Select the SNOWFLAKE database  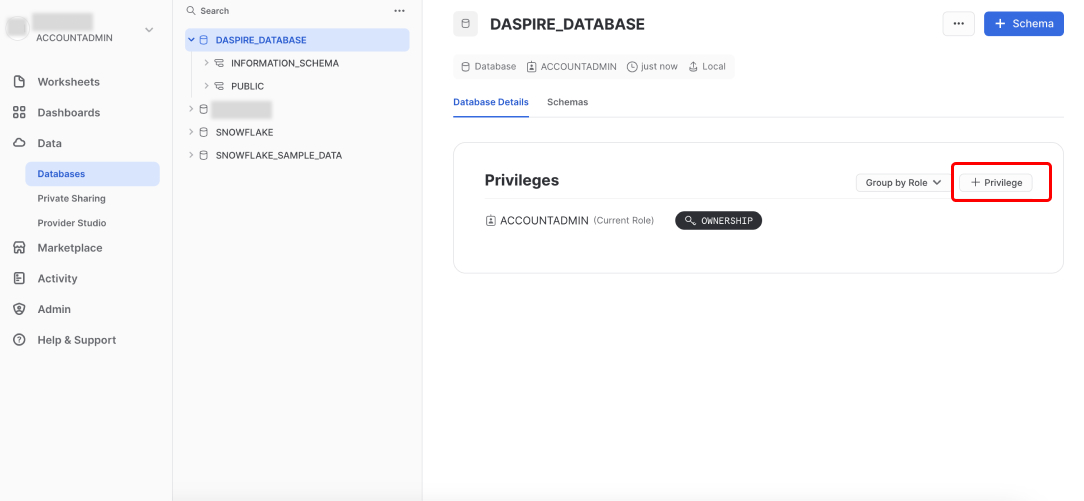[244, 132]
